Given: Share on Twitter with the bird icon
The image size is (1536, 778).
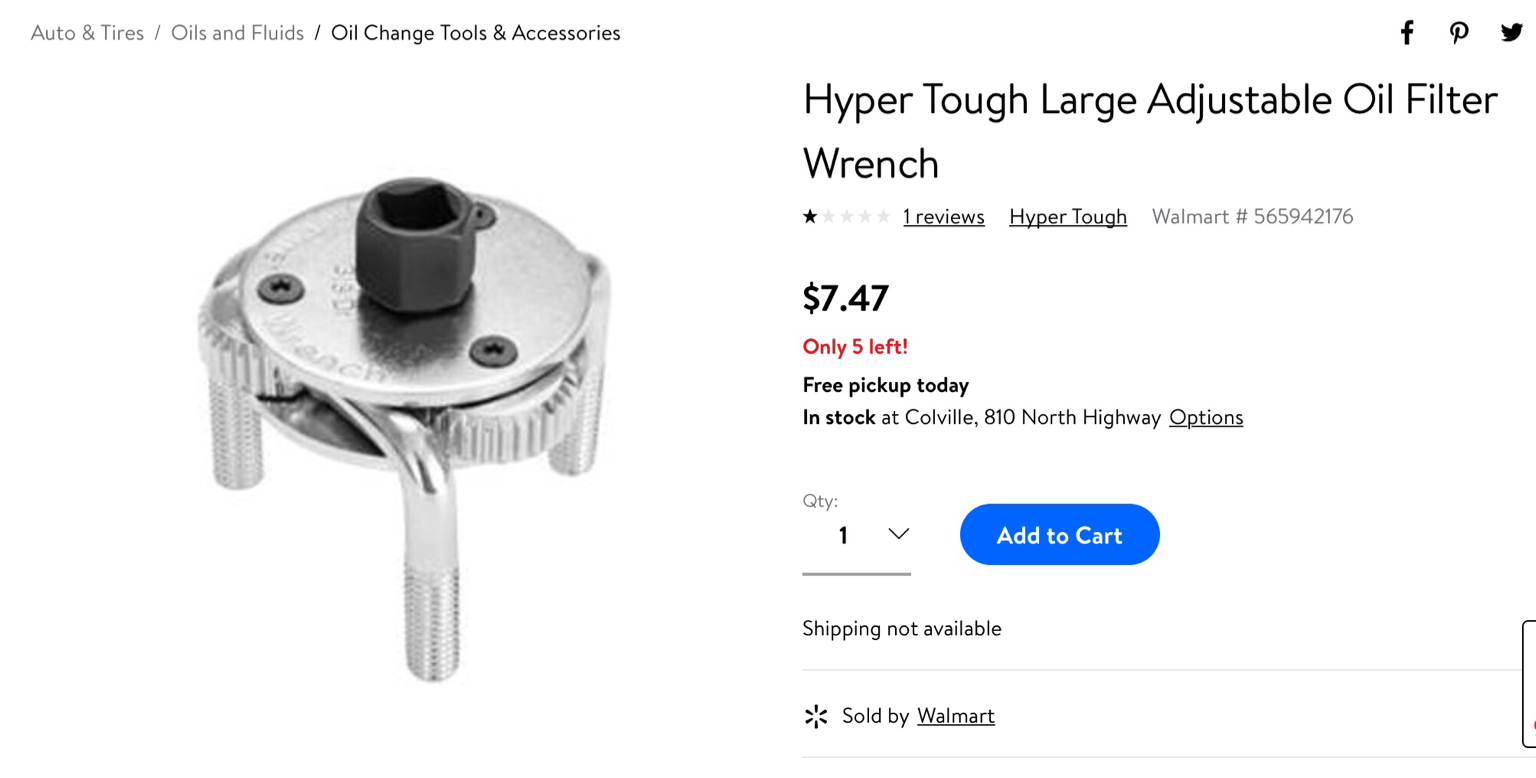Looking at the screenshot, I should [1512, 32].
